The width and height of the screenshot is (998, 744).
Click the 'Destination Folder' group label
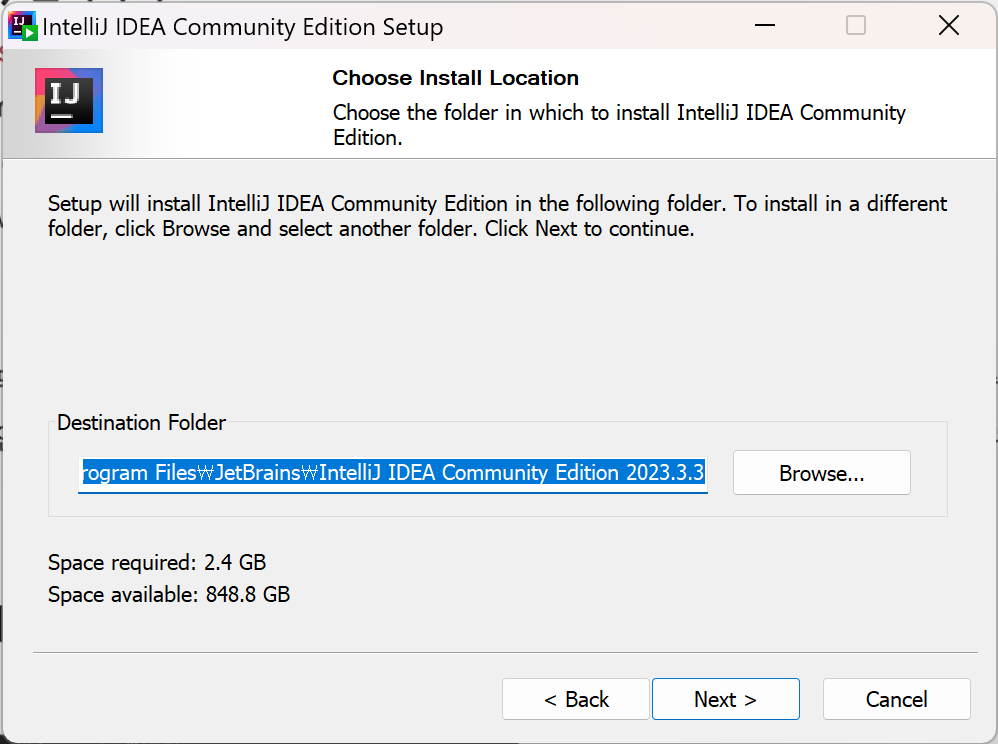[x=141, y=423]
